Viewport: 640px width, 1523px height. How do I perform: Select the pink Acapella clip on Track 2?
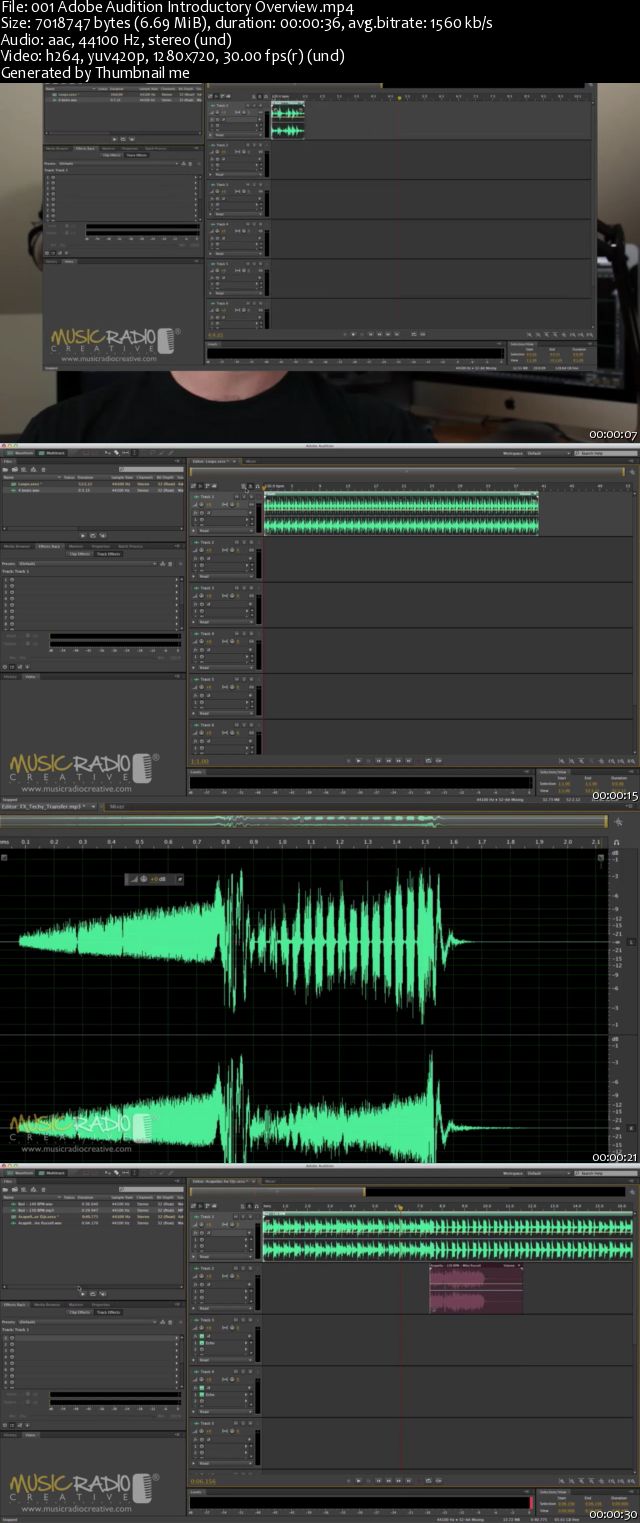[476, 1288]
